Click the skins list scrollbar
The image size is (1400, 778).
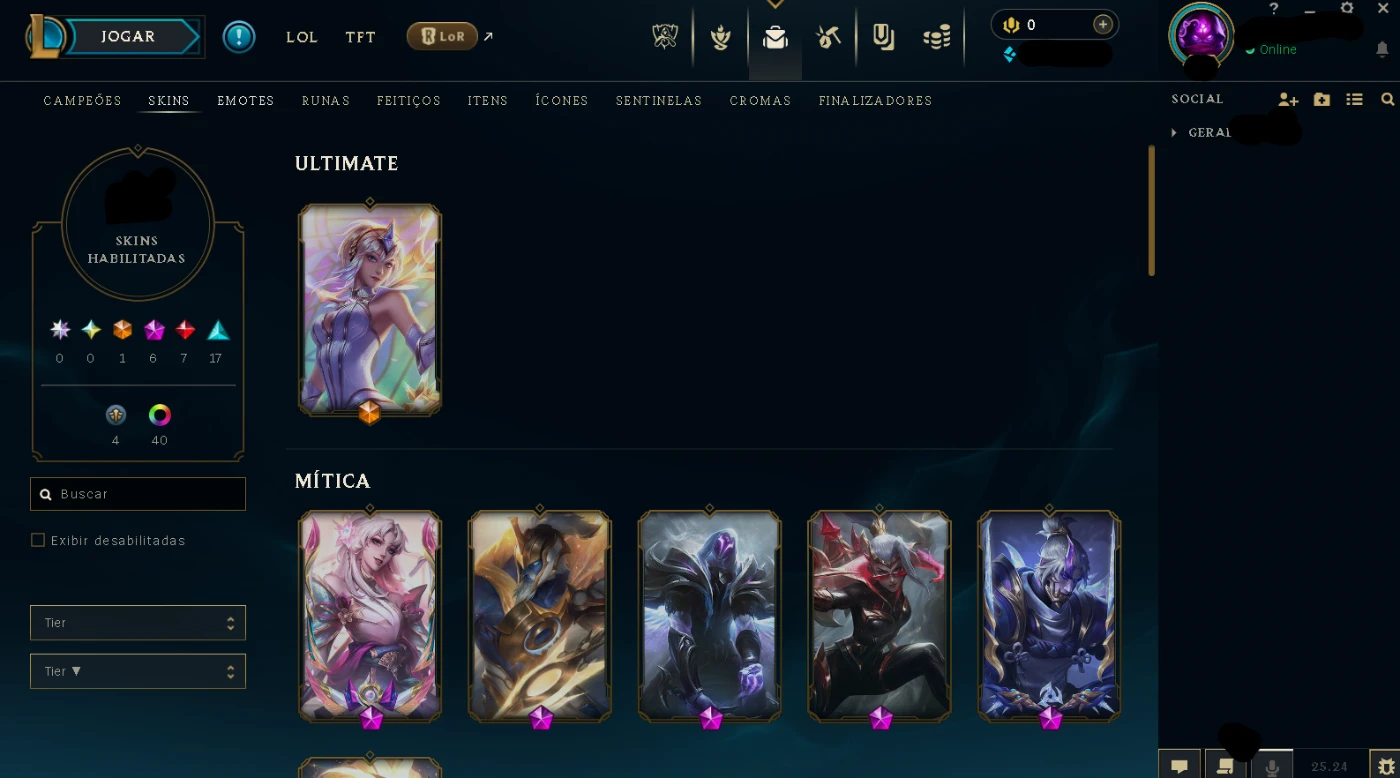coord(1152,210)
